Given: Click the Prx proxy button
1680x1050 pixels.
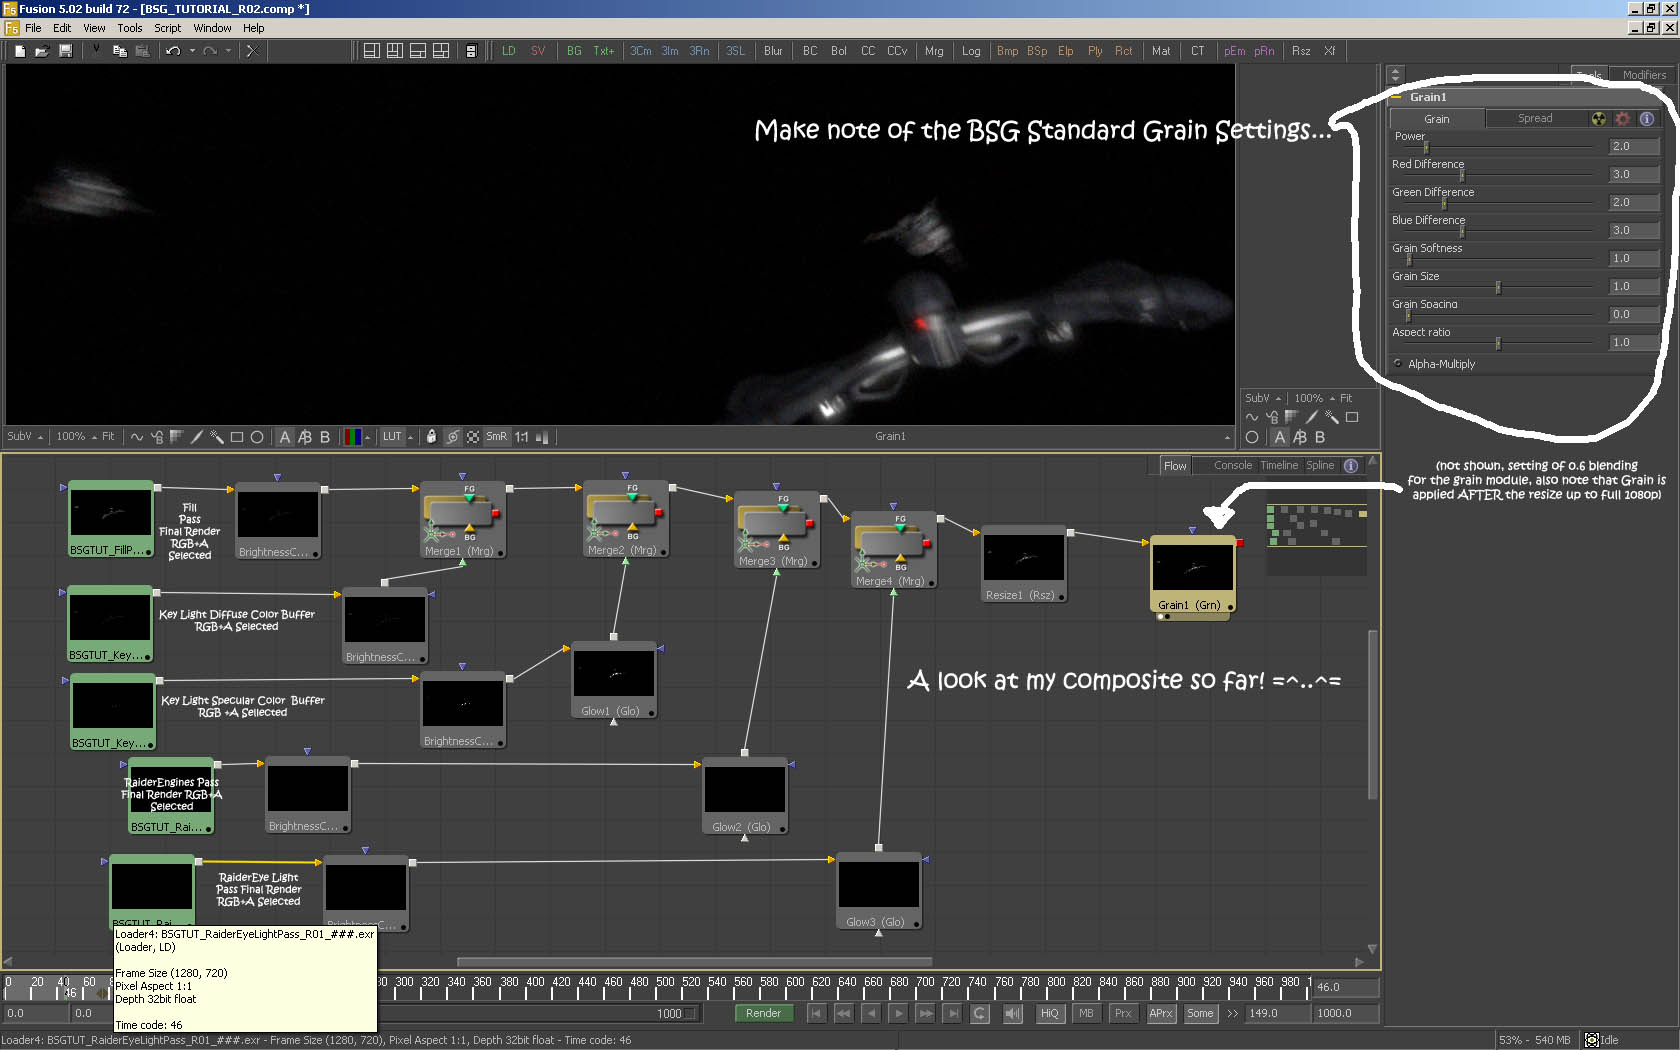Looking at the screenshot, I should tap(1123, 1013).
